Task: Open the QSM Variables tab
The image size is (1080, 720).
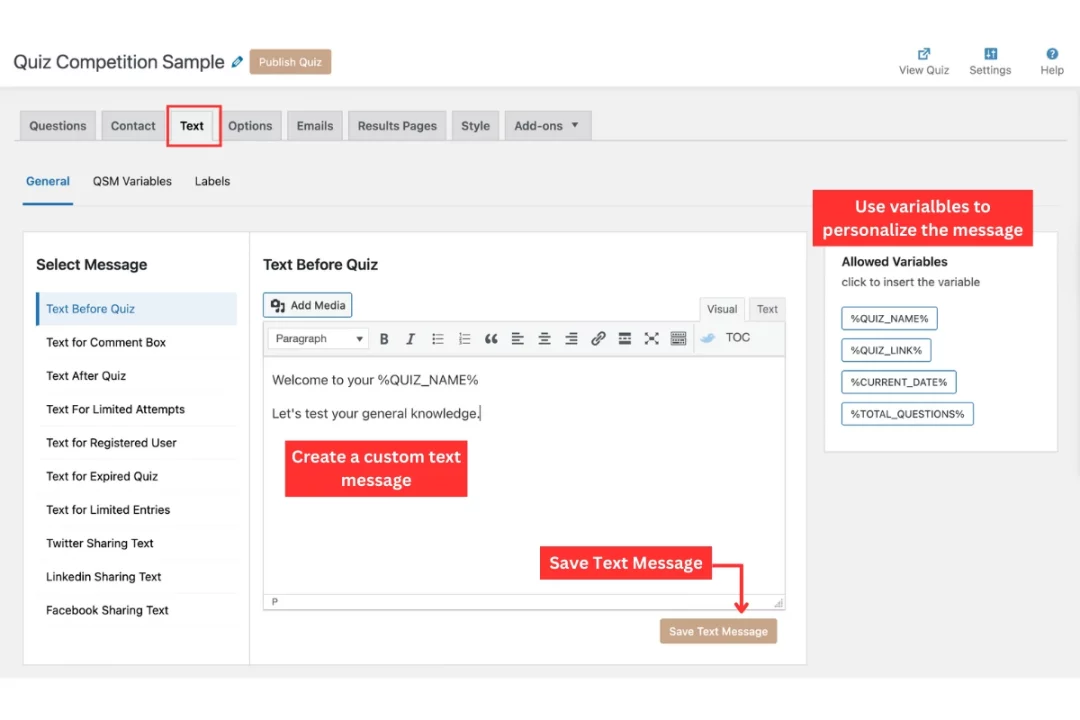Action: pyautogui.click(x=132, y=181)
